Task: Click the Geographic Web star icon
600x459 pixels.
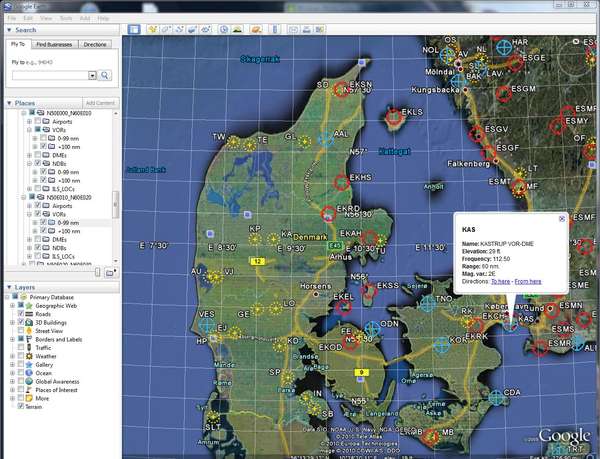Action: point(29,306)
